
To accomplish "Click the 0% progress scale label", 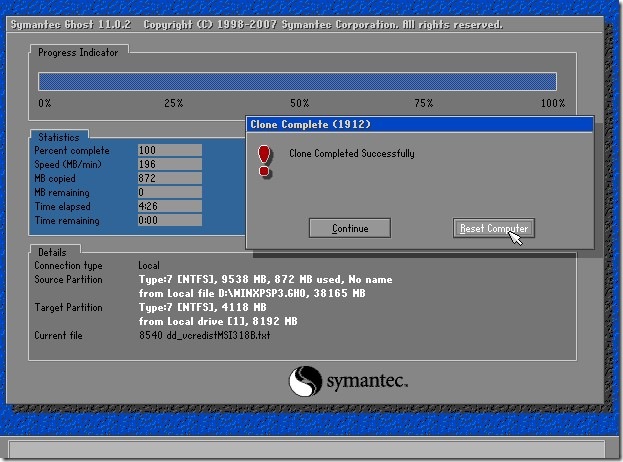I will tap(45, 103).
